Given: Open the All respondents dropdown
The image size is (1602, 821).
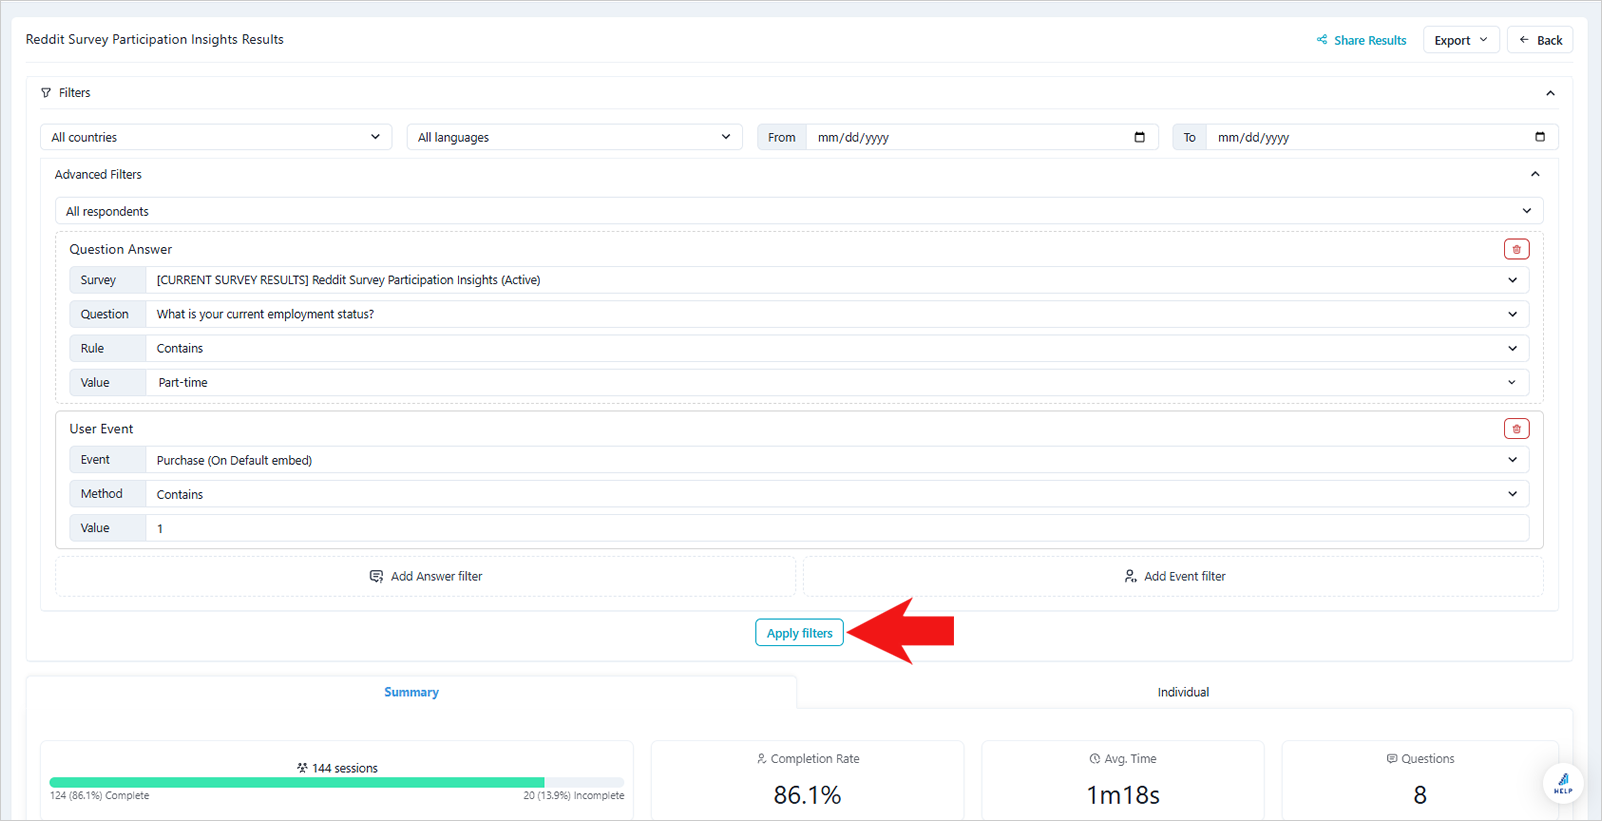Looking at the screenshot, I should 799,211.
